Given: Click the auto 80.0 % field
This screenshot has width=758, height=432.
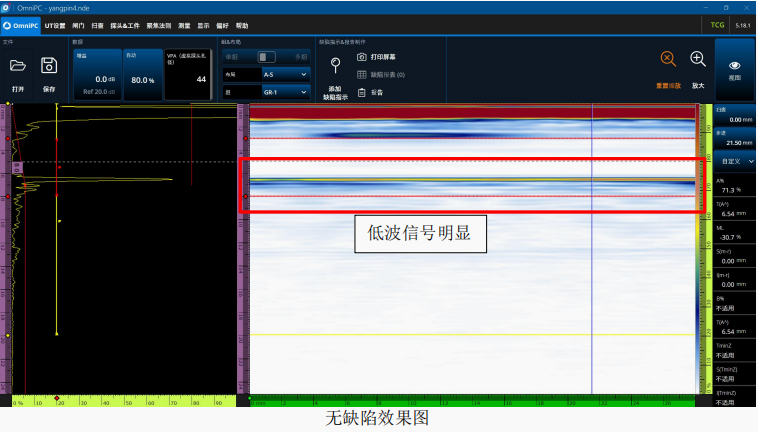Looking at the screenshot, I should click(x=143, y=74).
